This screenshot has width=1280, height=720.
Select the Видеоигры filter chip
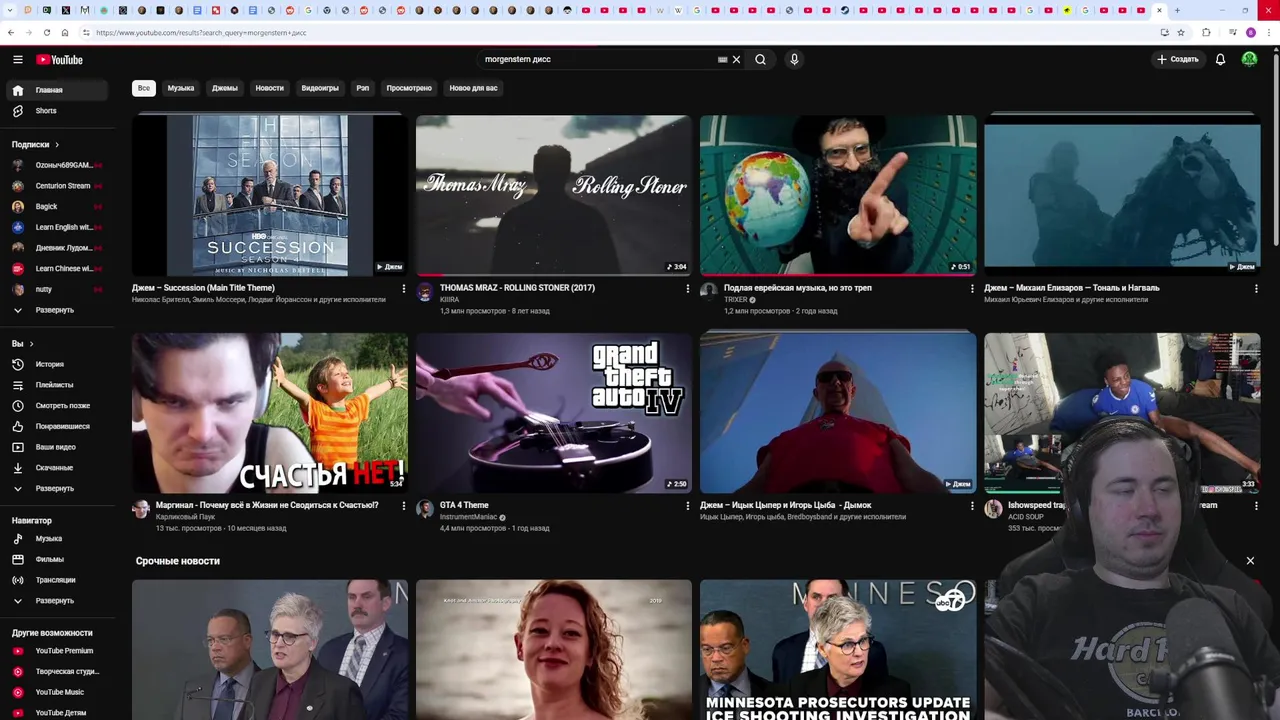[320, 88]
